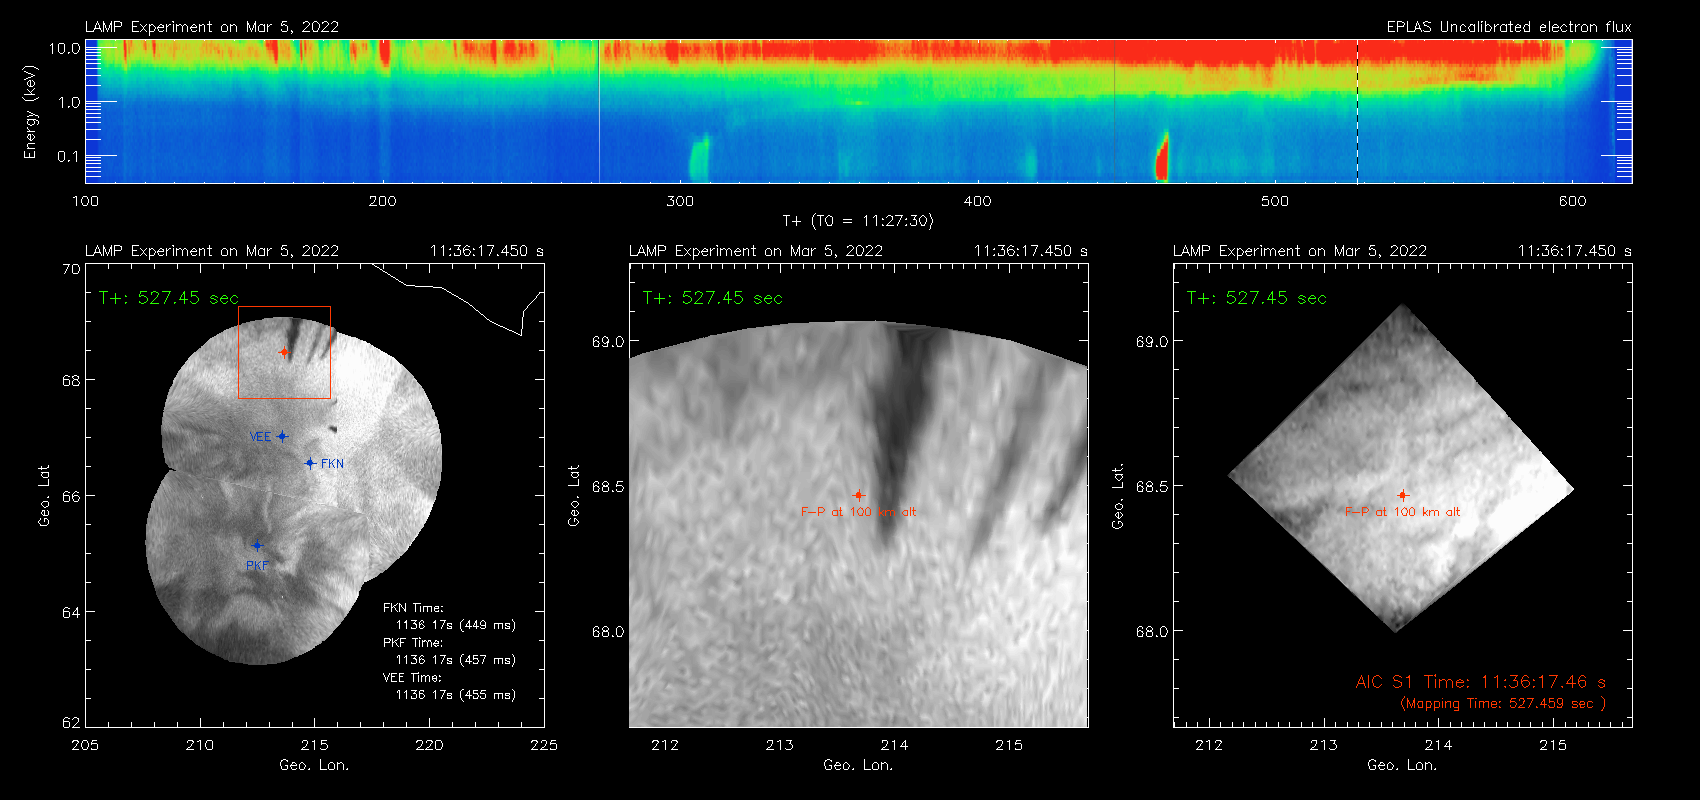Click middle panel's 'Geo. Lon.' axis label
The width and height of the screenshot is (1700, 800).
[858, 765]
